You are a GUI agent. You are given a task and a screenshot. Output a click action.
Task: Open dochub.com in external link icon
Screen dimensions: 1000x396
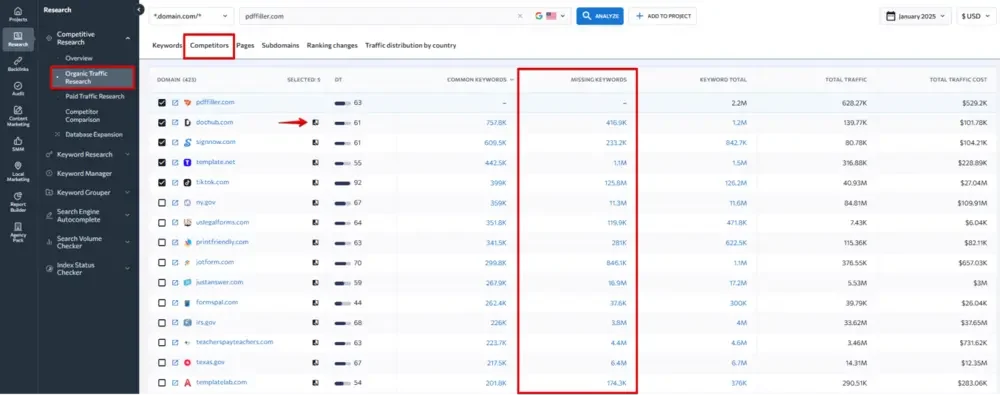[175, 122]
